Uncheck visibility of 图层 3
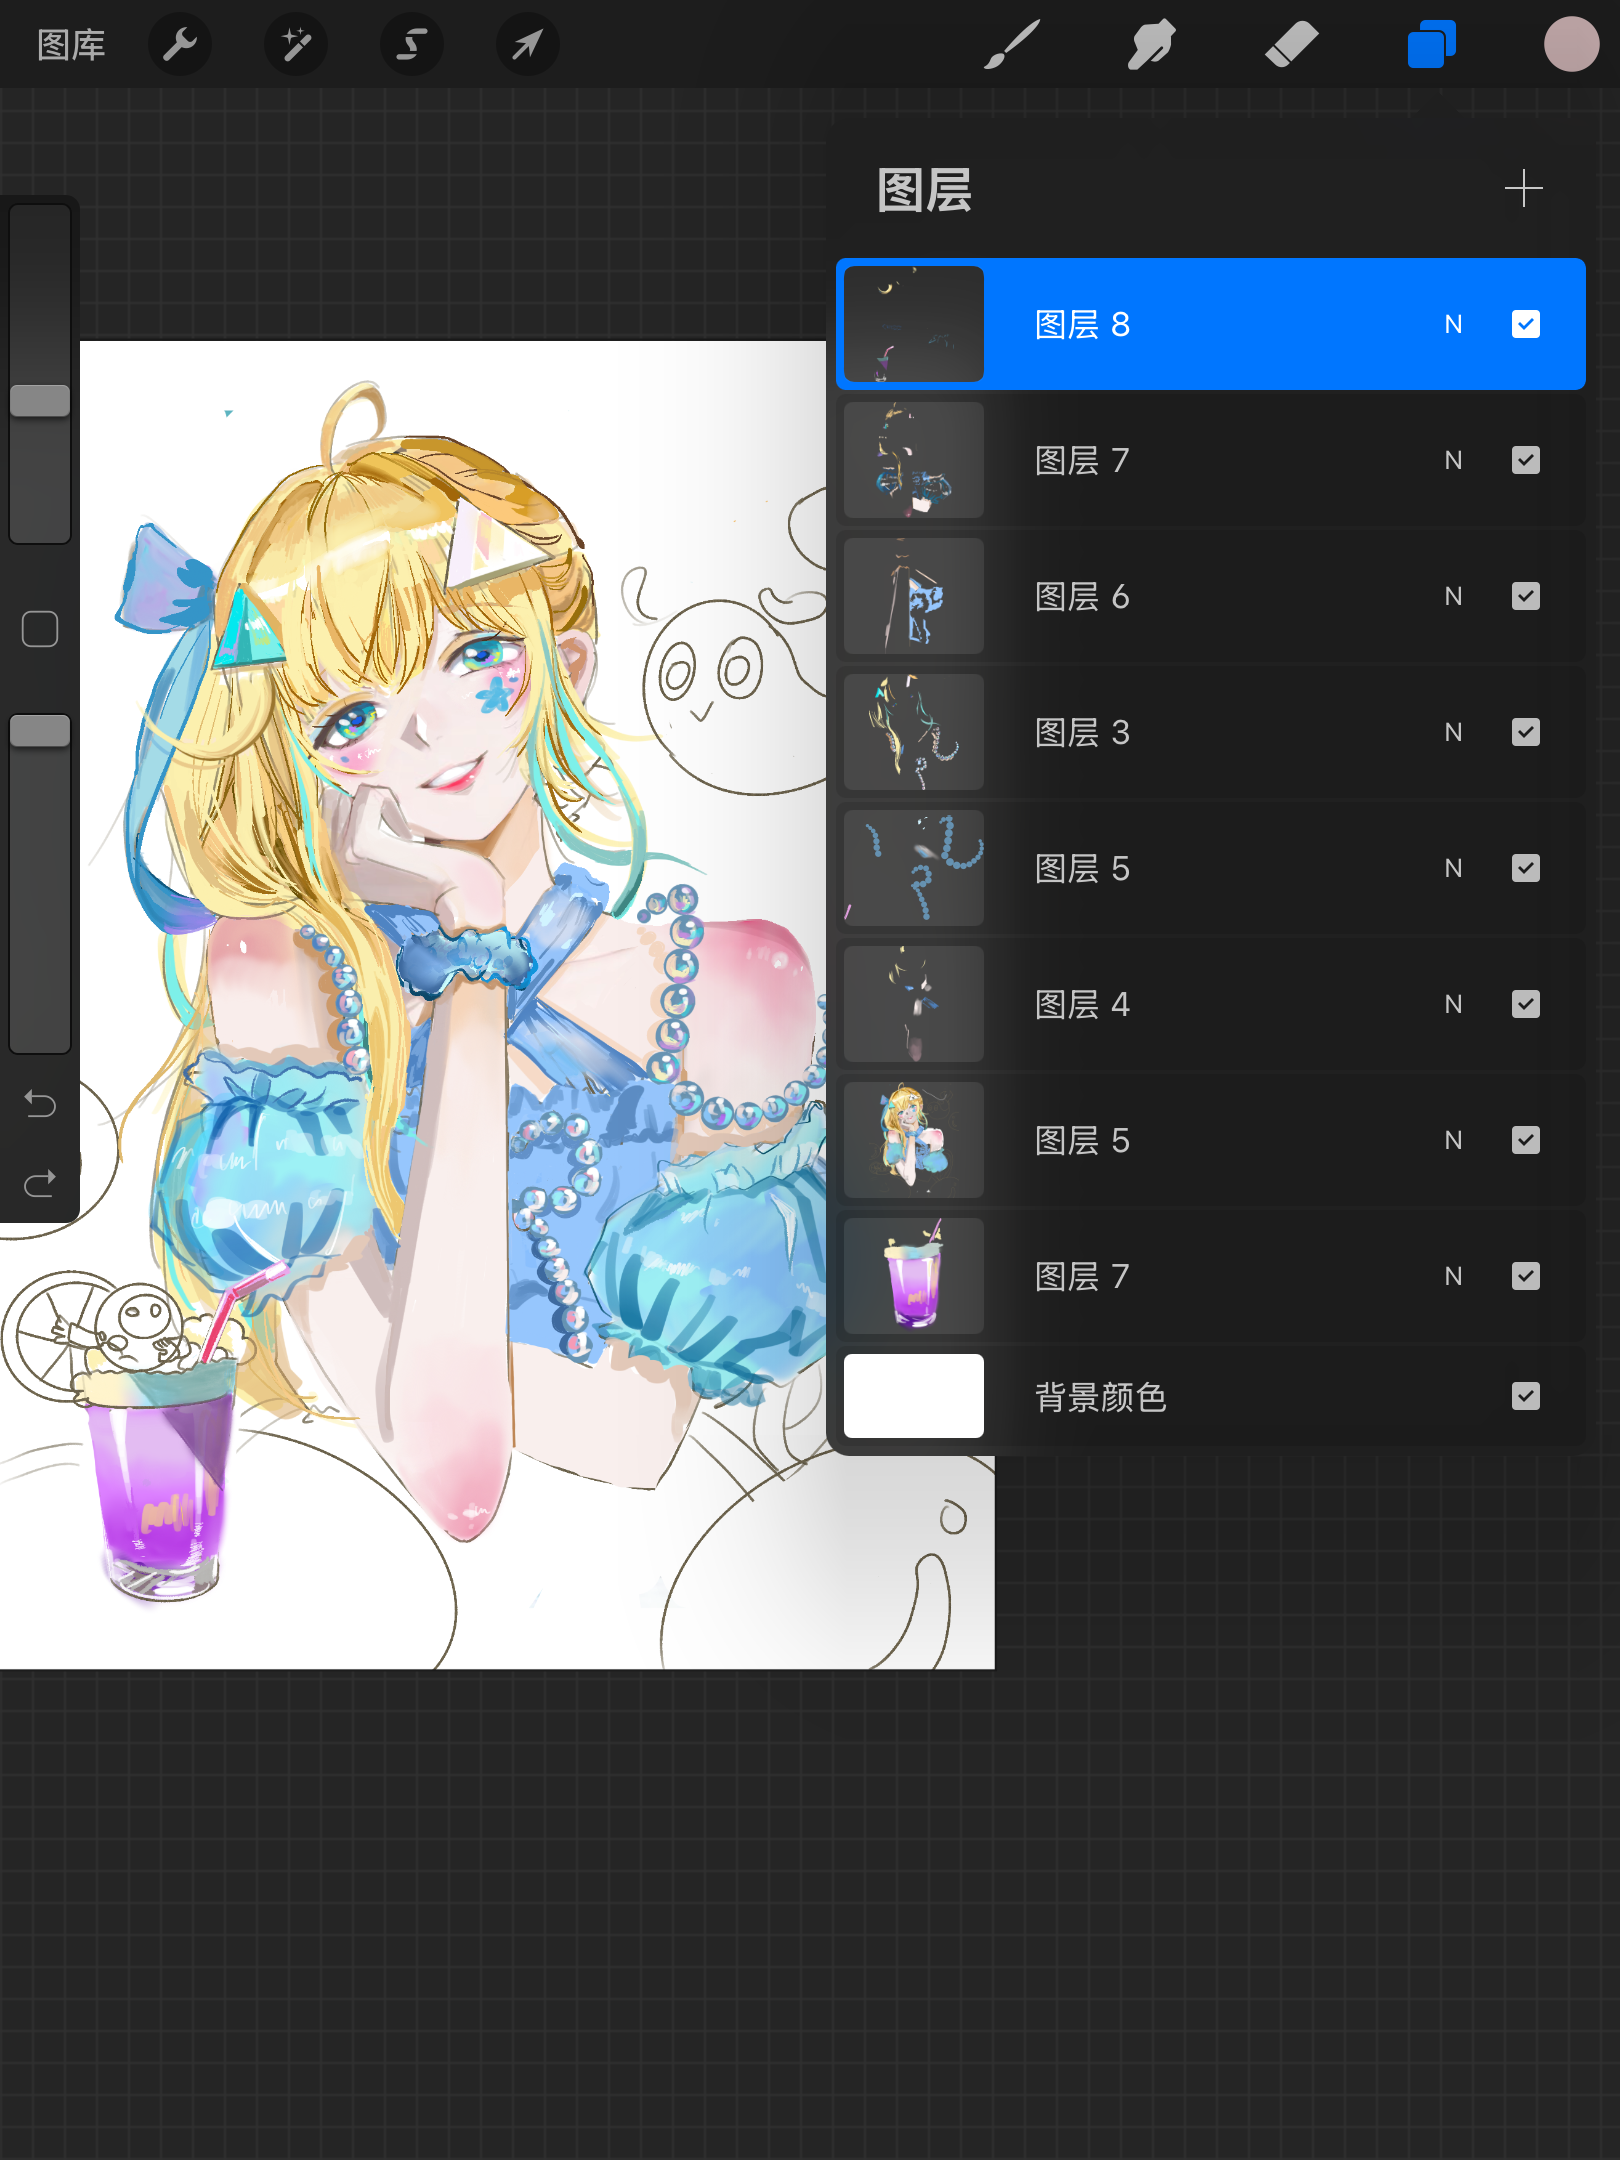Screen dimensions: 1620x2160 tap(1526, 732)
